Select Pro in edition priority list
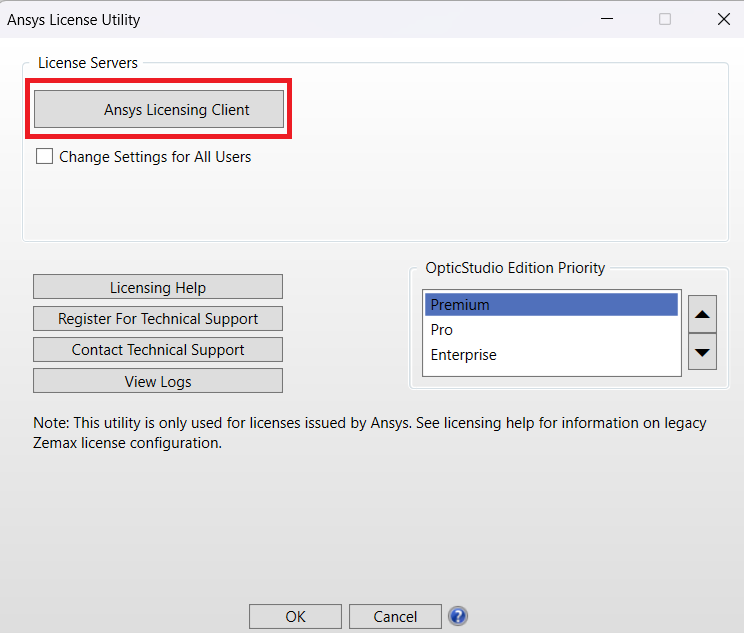 (x=551, y=330)
